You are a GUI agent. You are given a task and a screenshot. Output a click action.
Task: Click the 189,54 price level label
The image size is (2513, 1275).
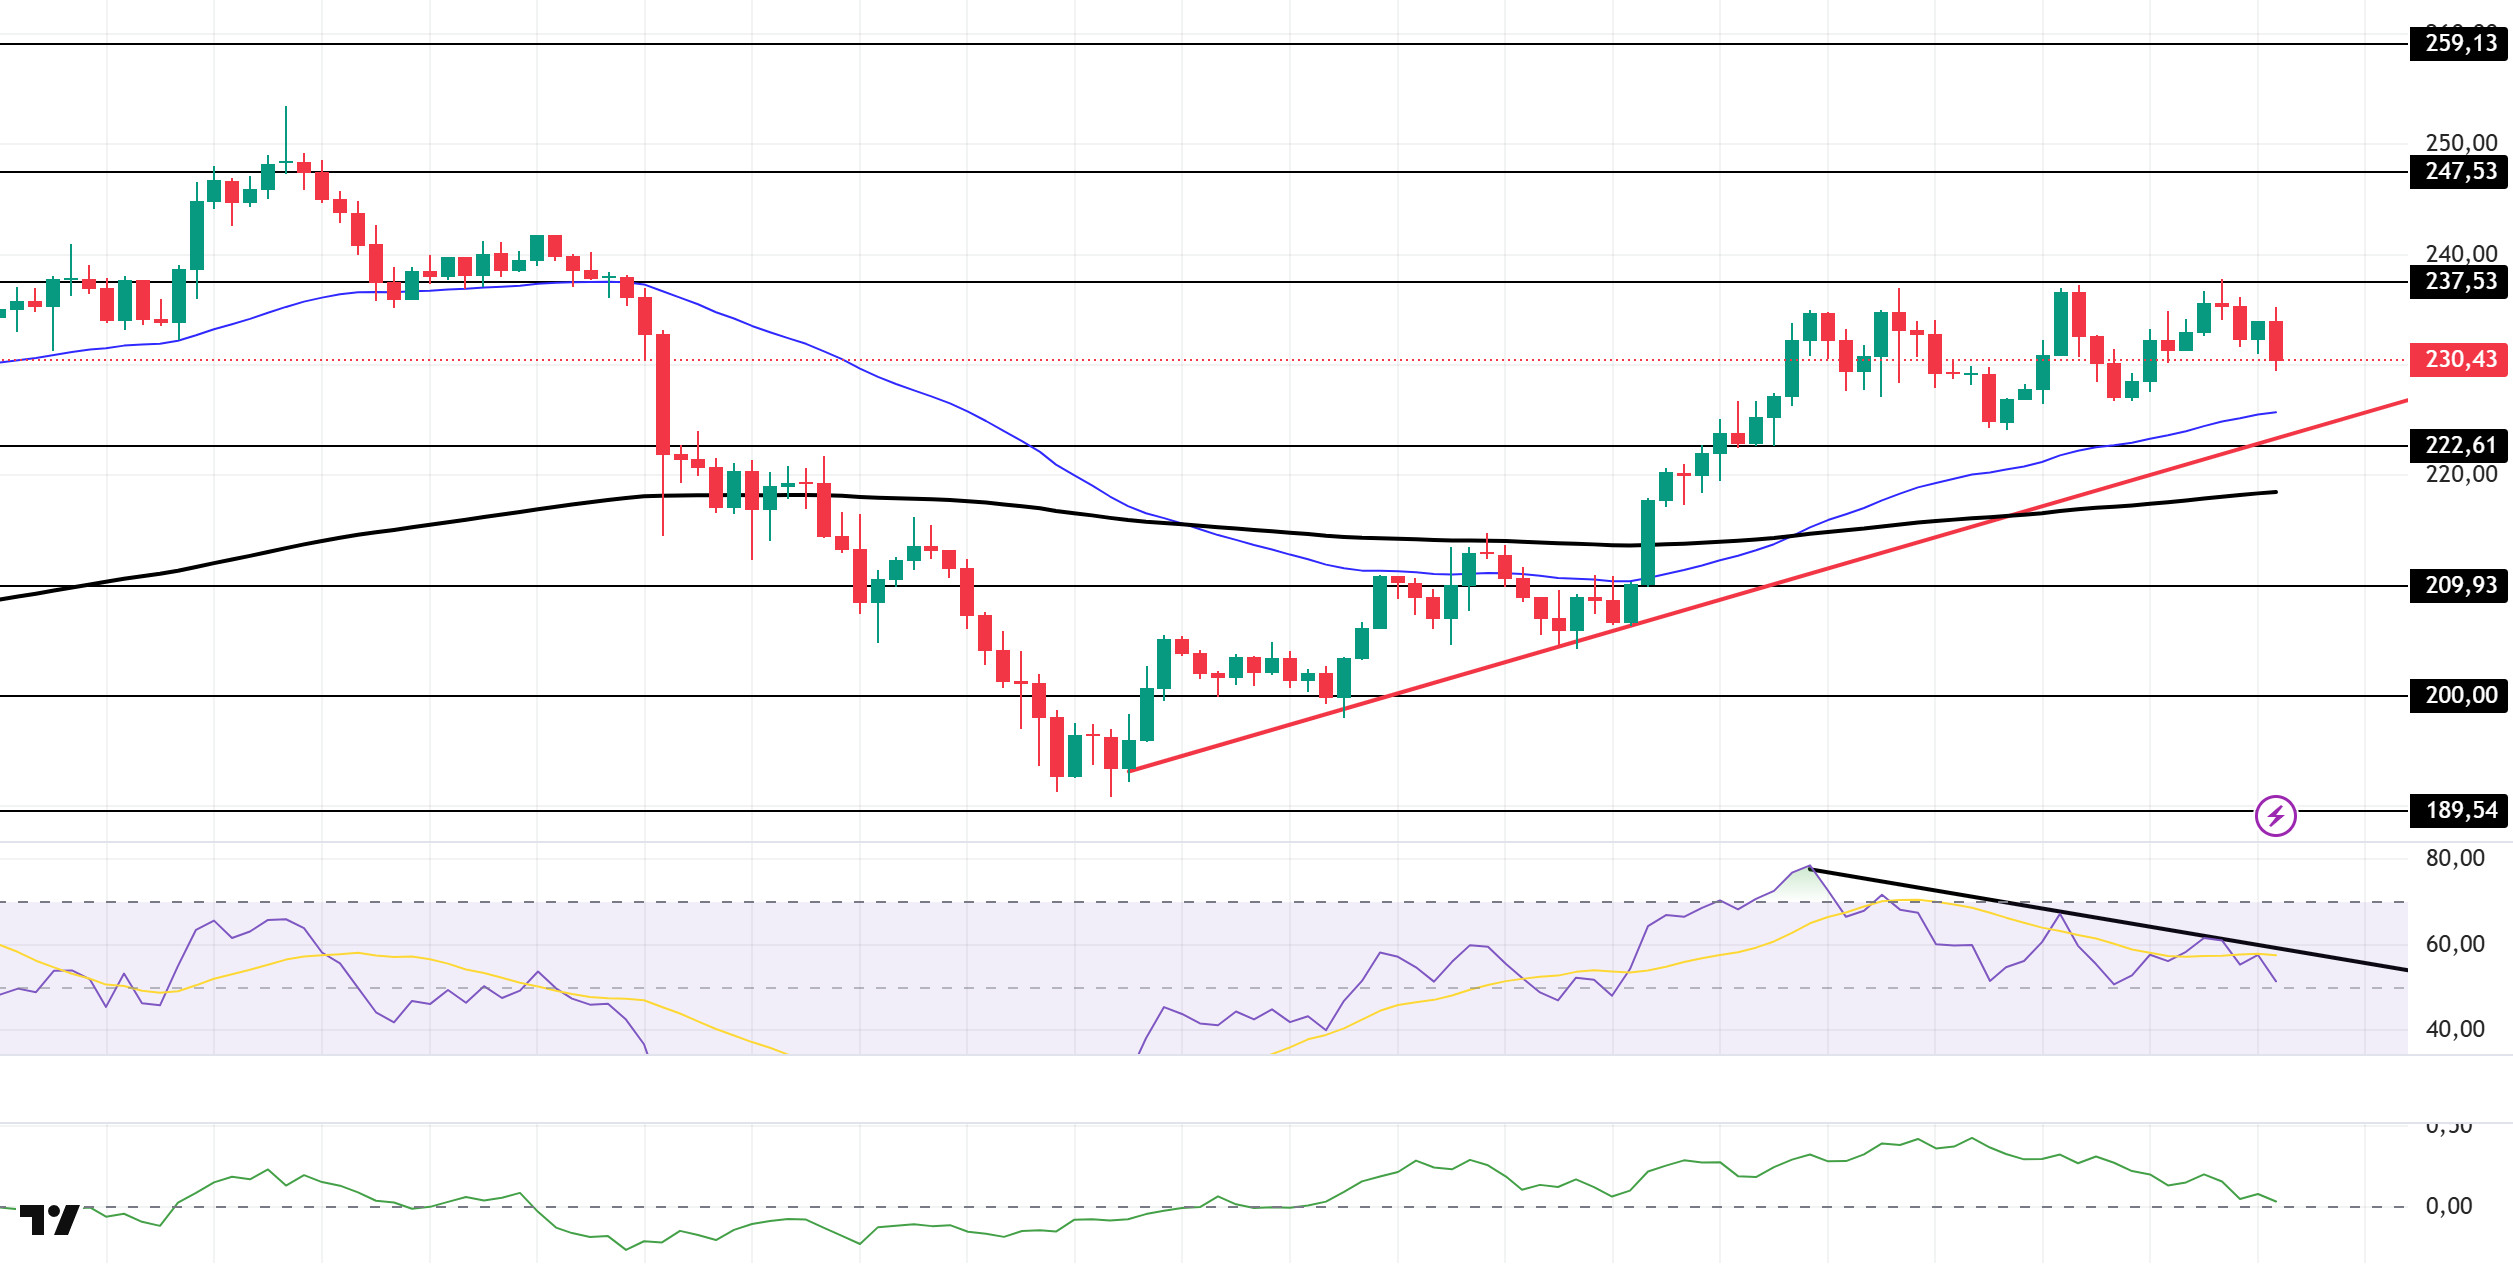click(2459, 810)
